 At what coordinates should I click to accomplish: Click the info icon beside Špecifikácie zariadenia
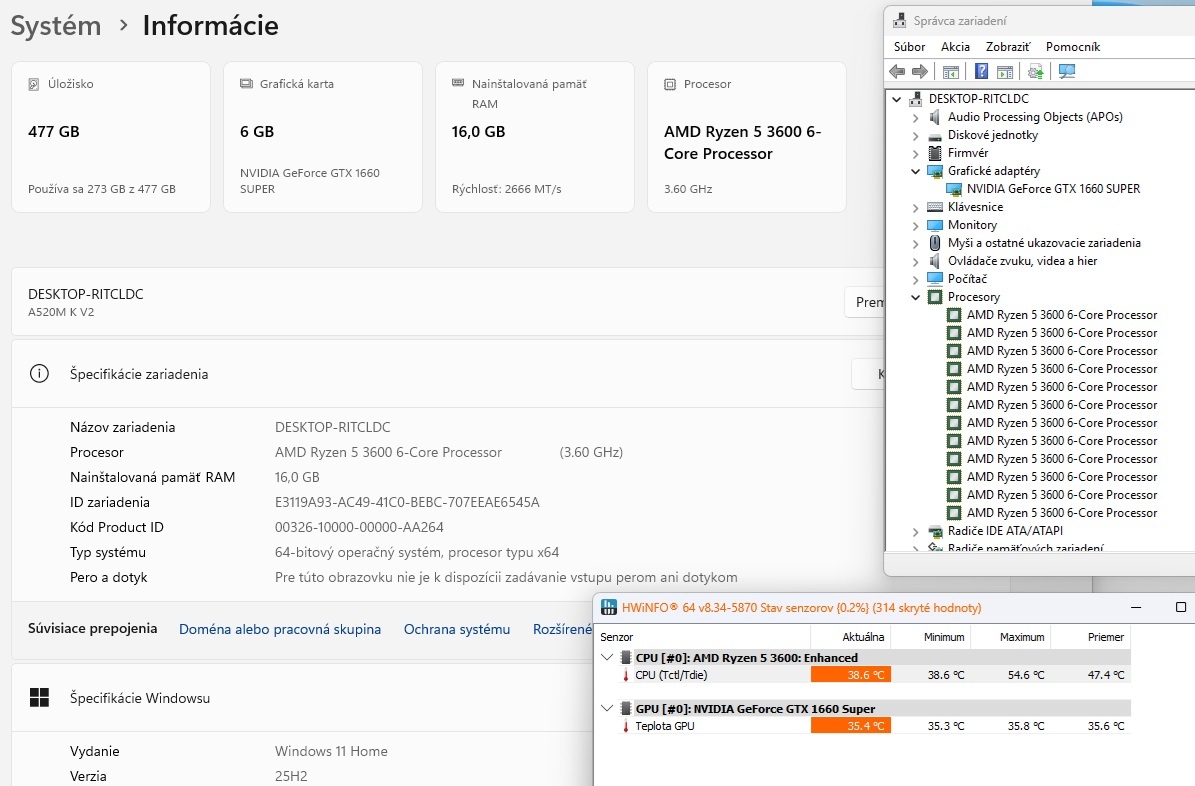(x=39, y=374)
